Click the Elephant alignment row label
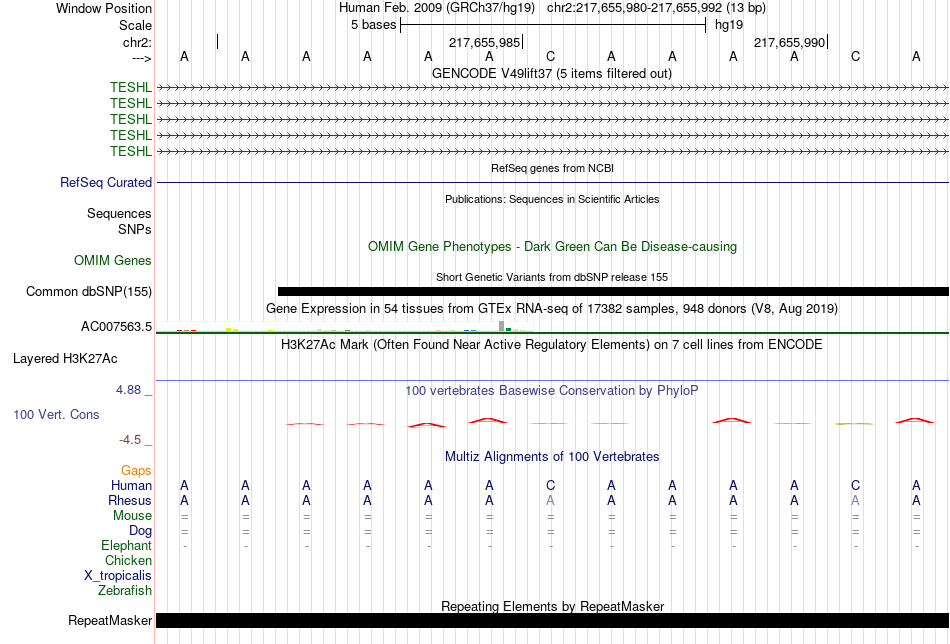Screen dimensions: 950x644 [x=127, y=545]
